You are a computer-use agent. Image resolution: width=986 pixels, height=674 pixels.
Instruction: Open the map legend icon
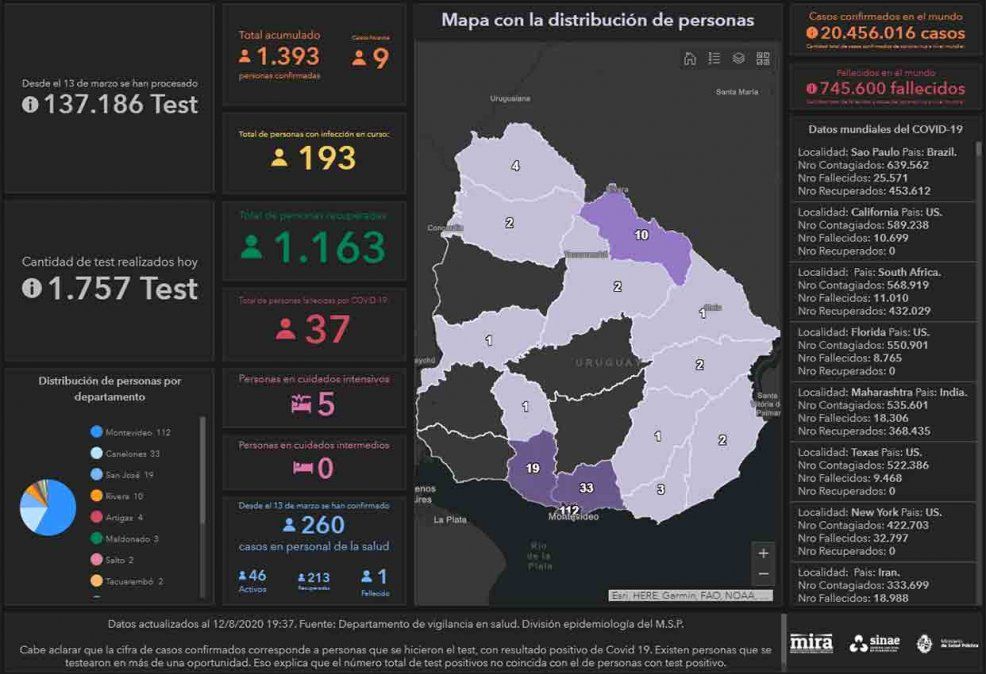click(714, 59)
